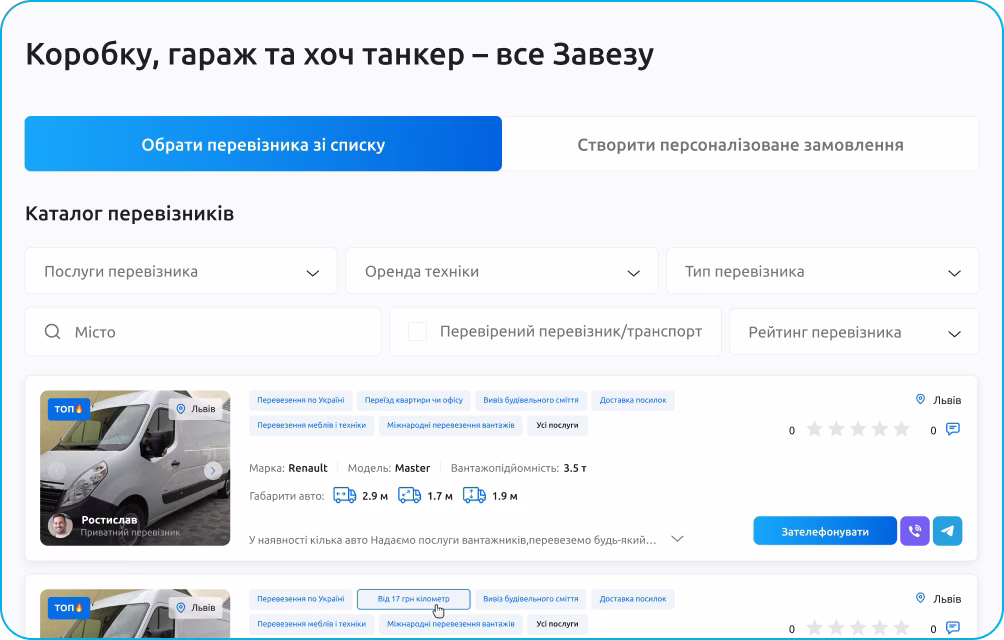Click Ростислав's avatar photo

click(x=60, y=525)
